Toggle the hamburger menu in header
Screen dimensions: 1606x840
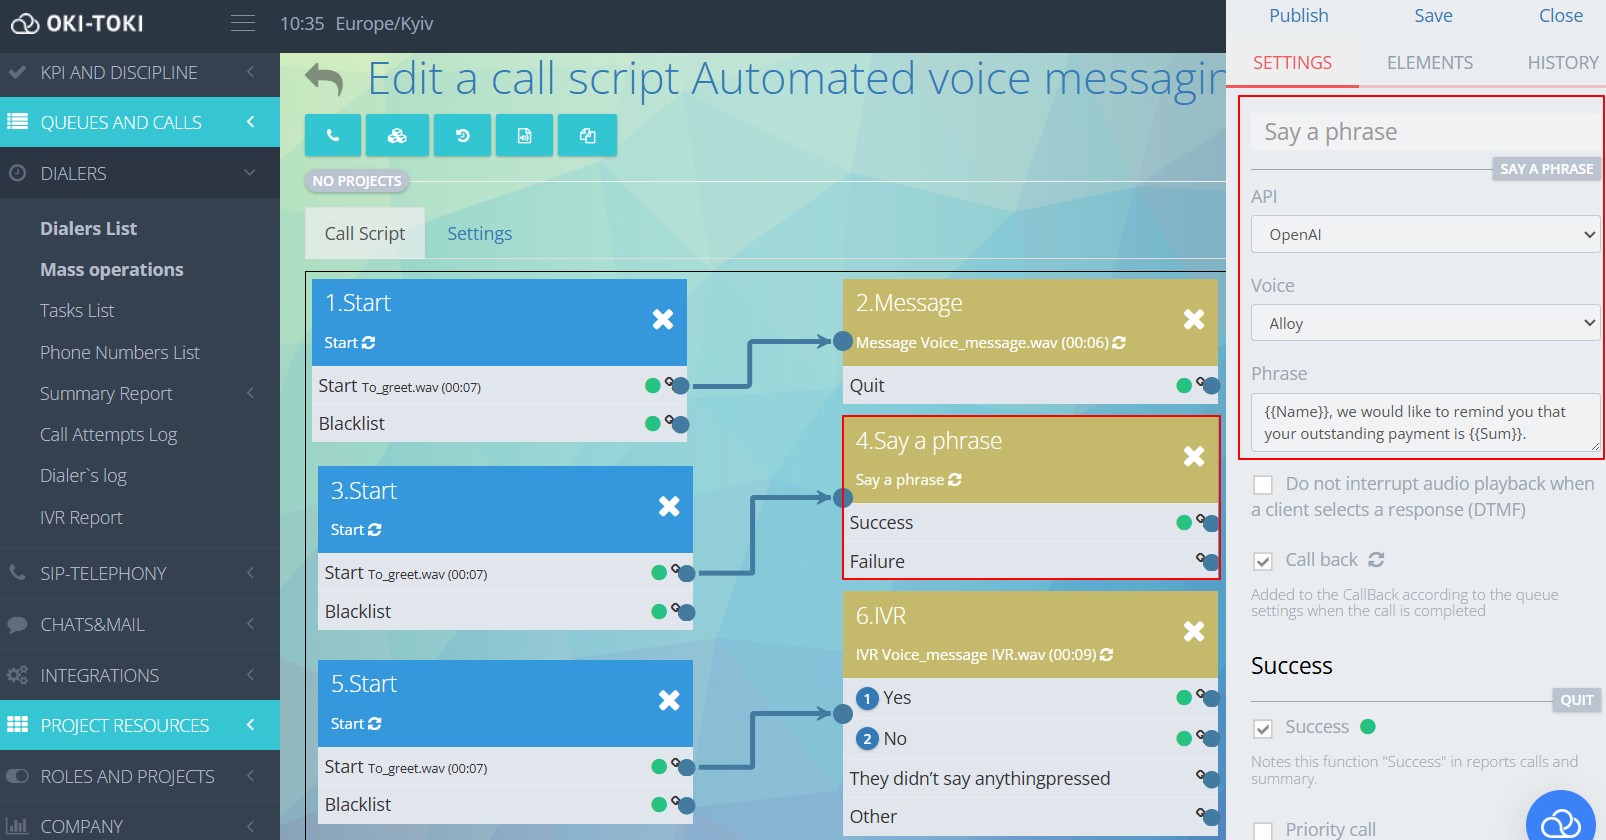pos(243,23)
